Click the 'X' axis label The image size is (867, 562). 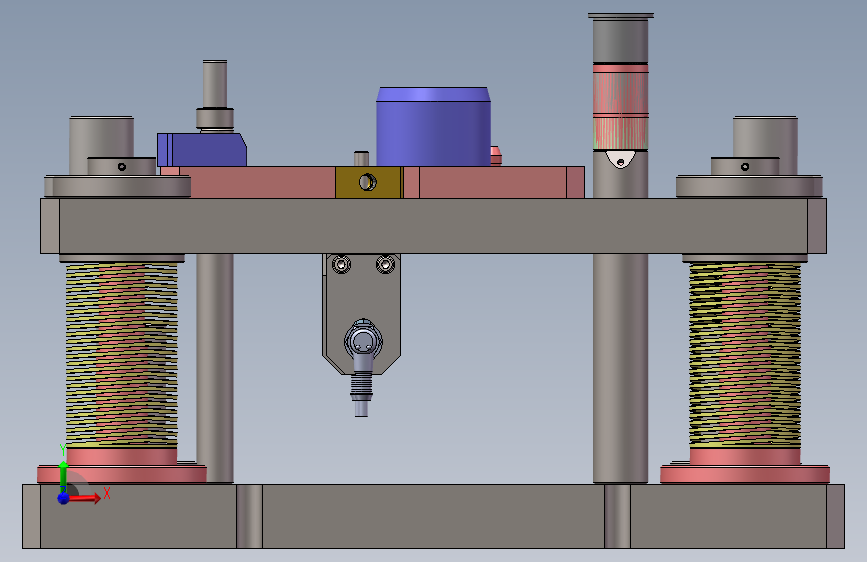107,493
